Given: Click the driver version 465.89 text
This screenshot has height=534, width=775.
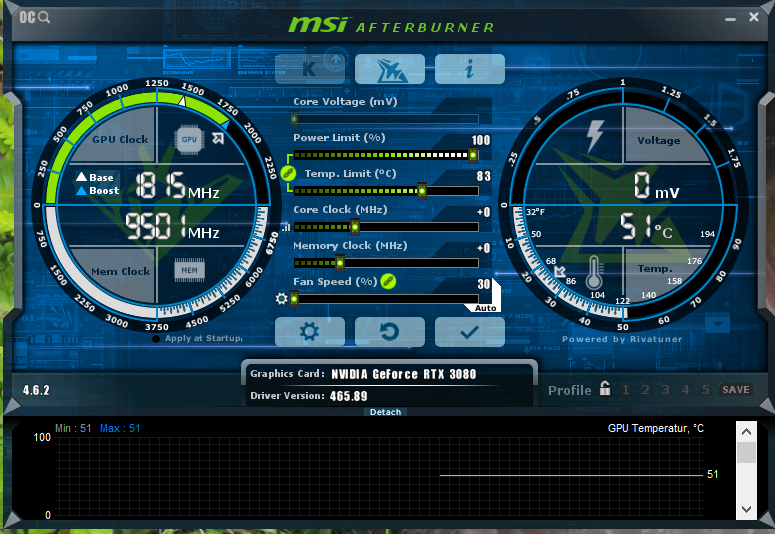Looking at the screenshot, I should pos(348,397).
